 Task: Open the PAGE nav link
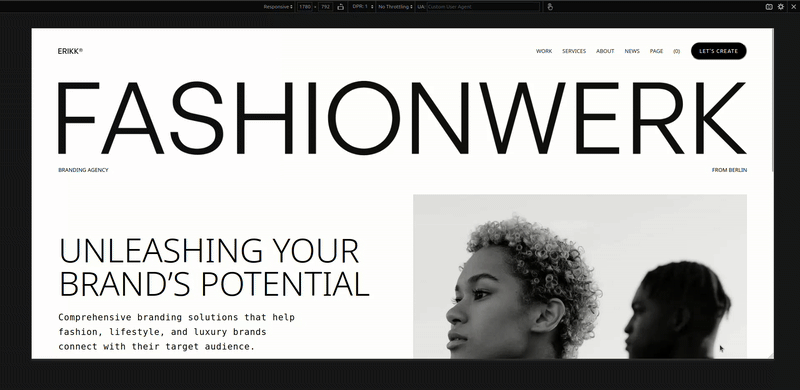pos(657,51)
